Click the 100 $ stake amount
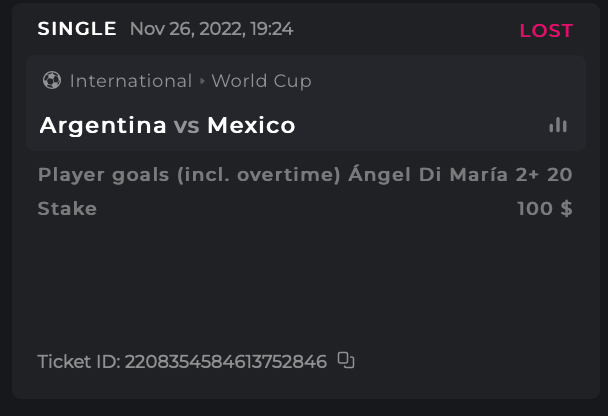Viewport: 608px width, 416px height. [544, 209]
